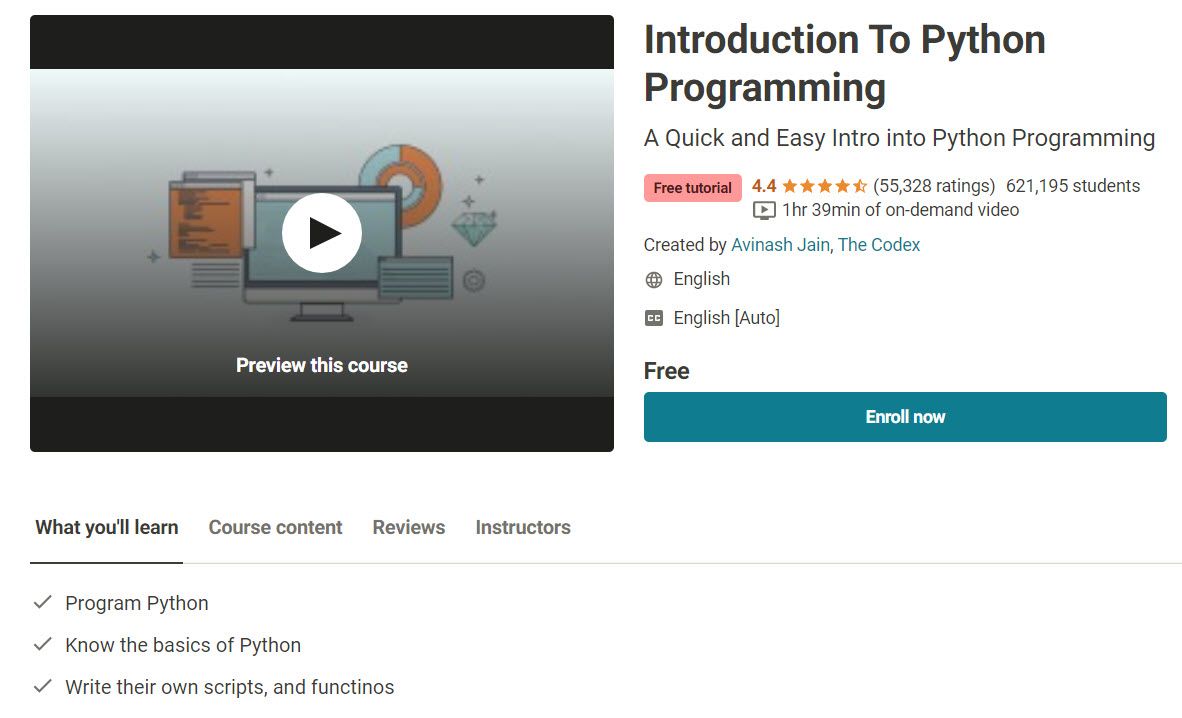Go to the Instructors tab
Screen dimensions: 1182x718
(x=523, y=527)
